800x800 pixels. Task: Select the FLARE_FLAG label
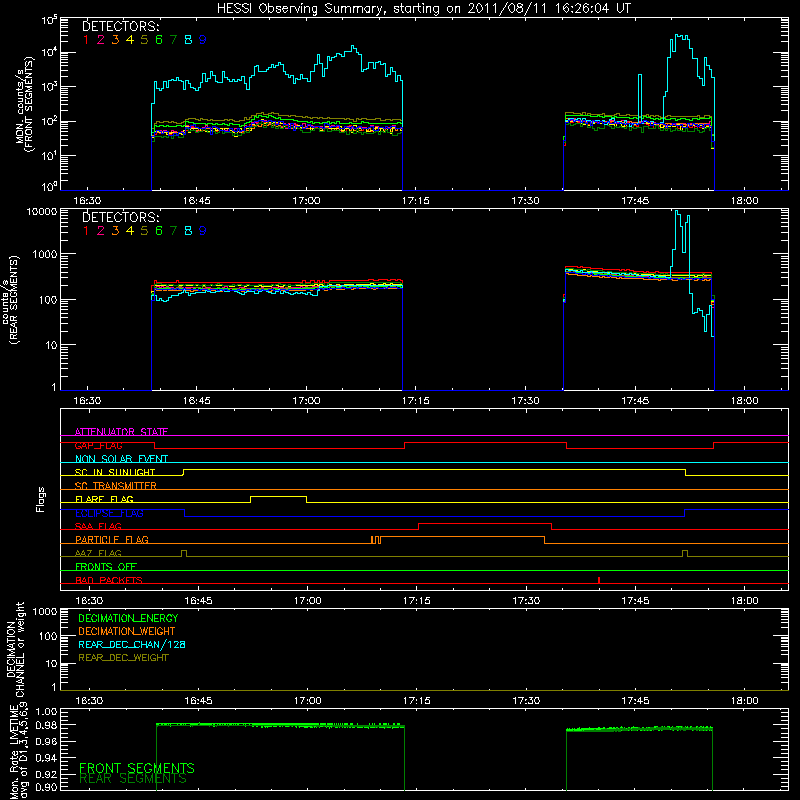tap(104, 499)
